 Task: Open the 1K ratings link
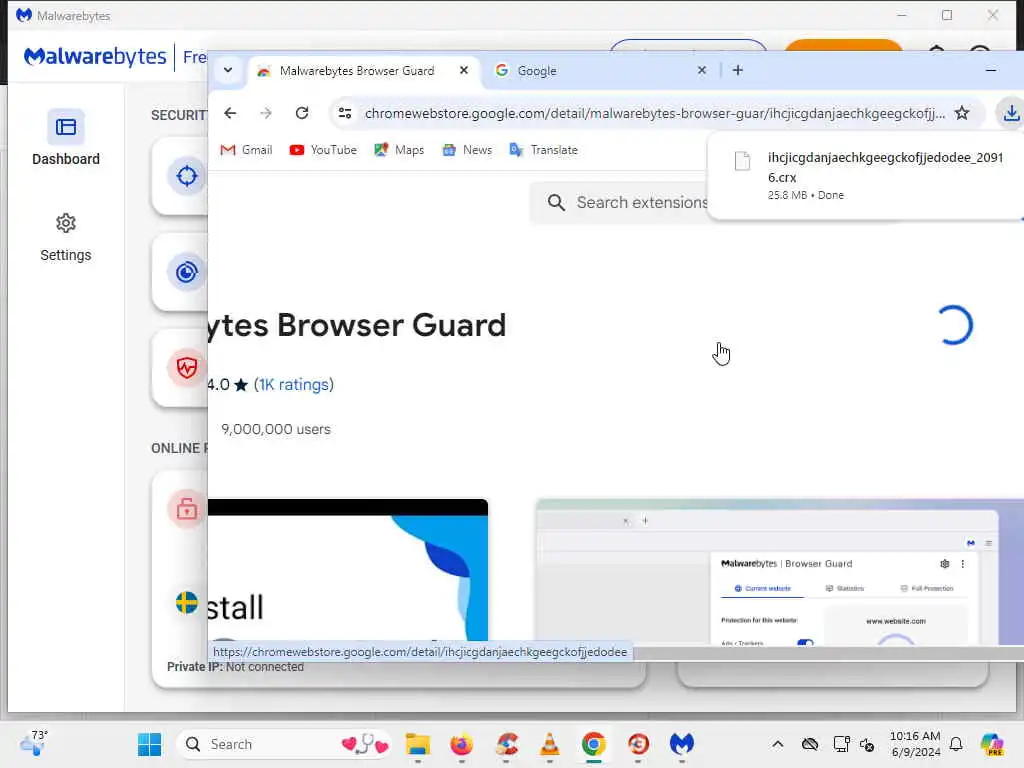tap(293, 385)
